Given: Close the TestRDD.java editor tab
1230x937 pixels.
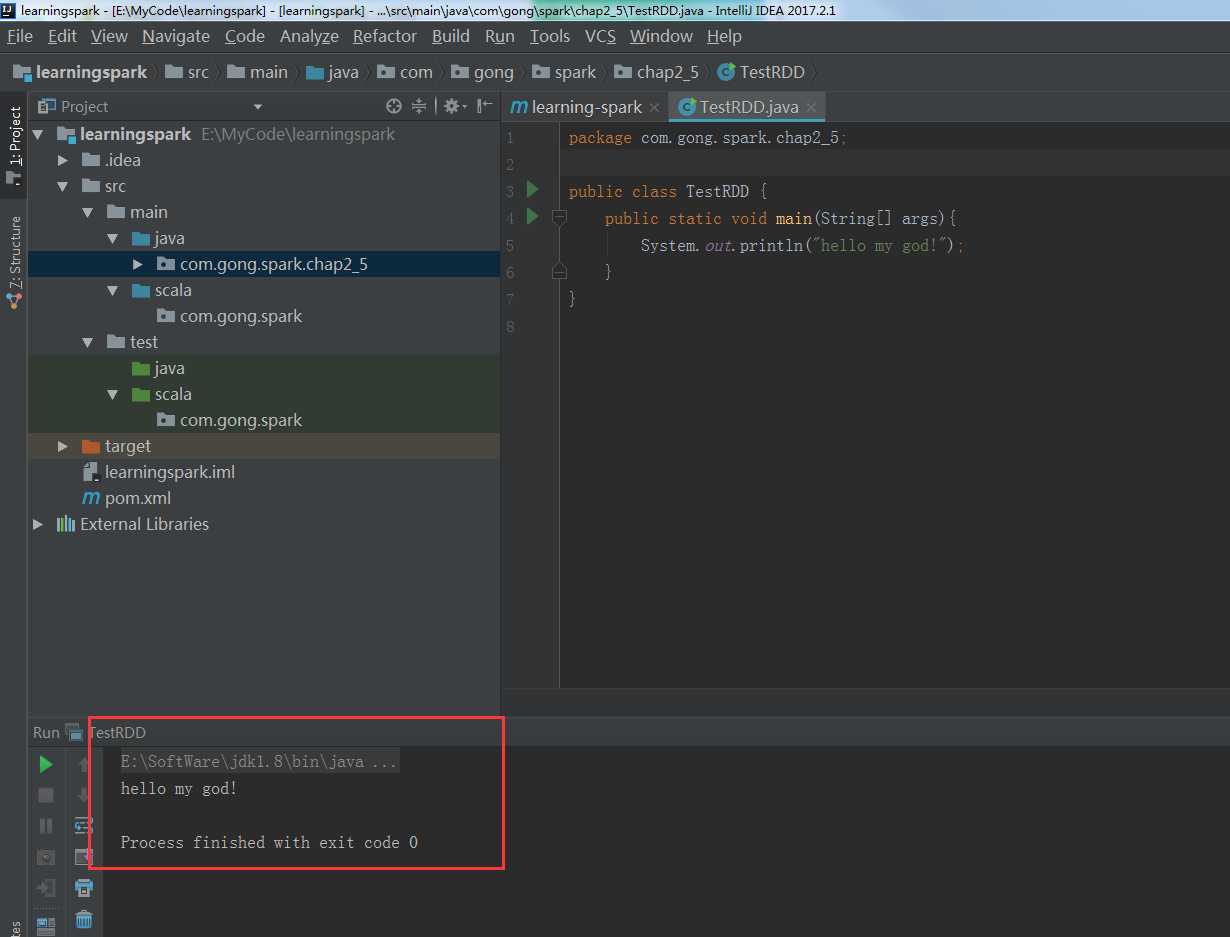Looking at the screenshot, I should click(811, 107).
